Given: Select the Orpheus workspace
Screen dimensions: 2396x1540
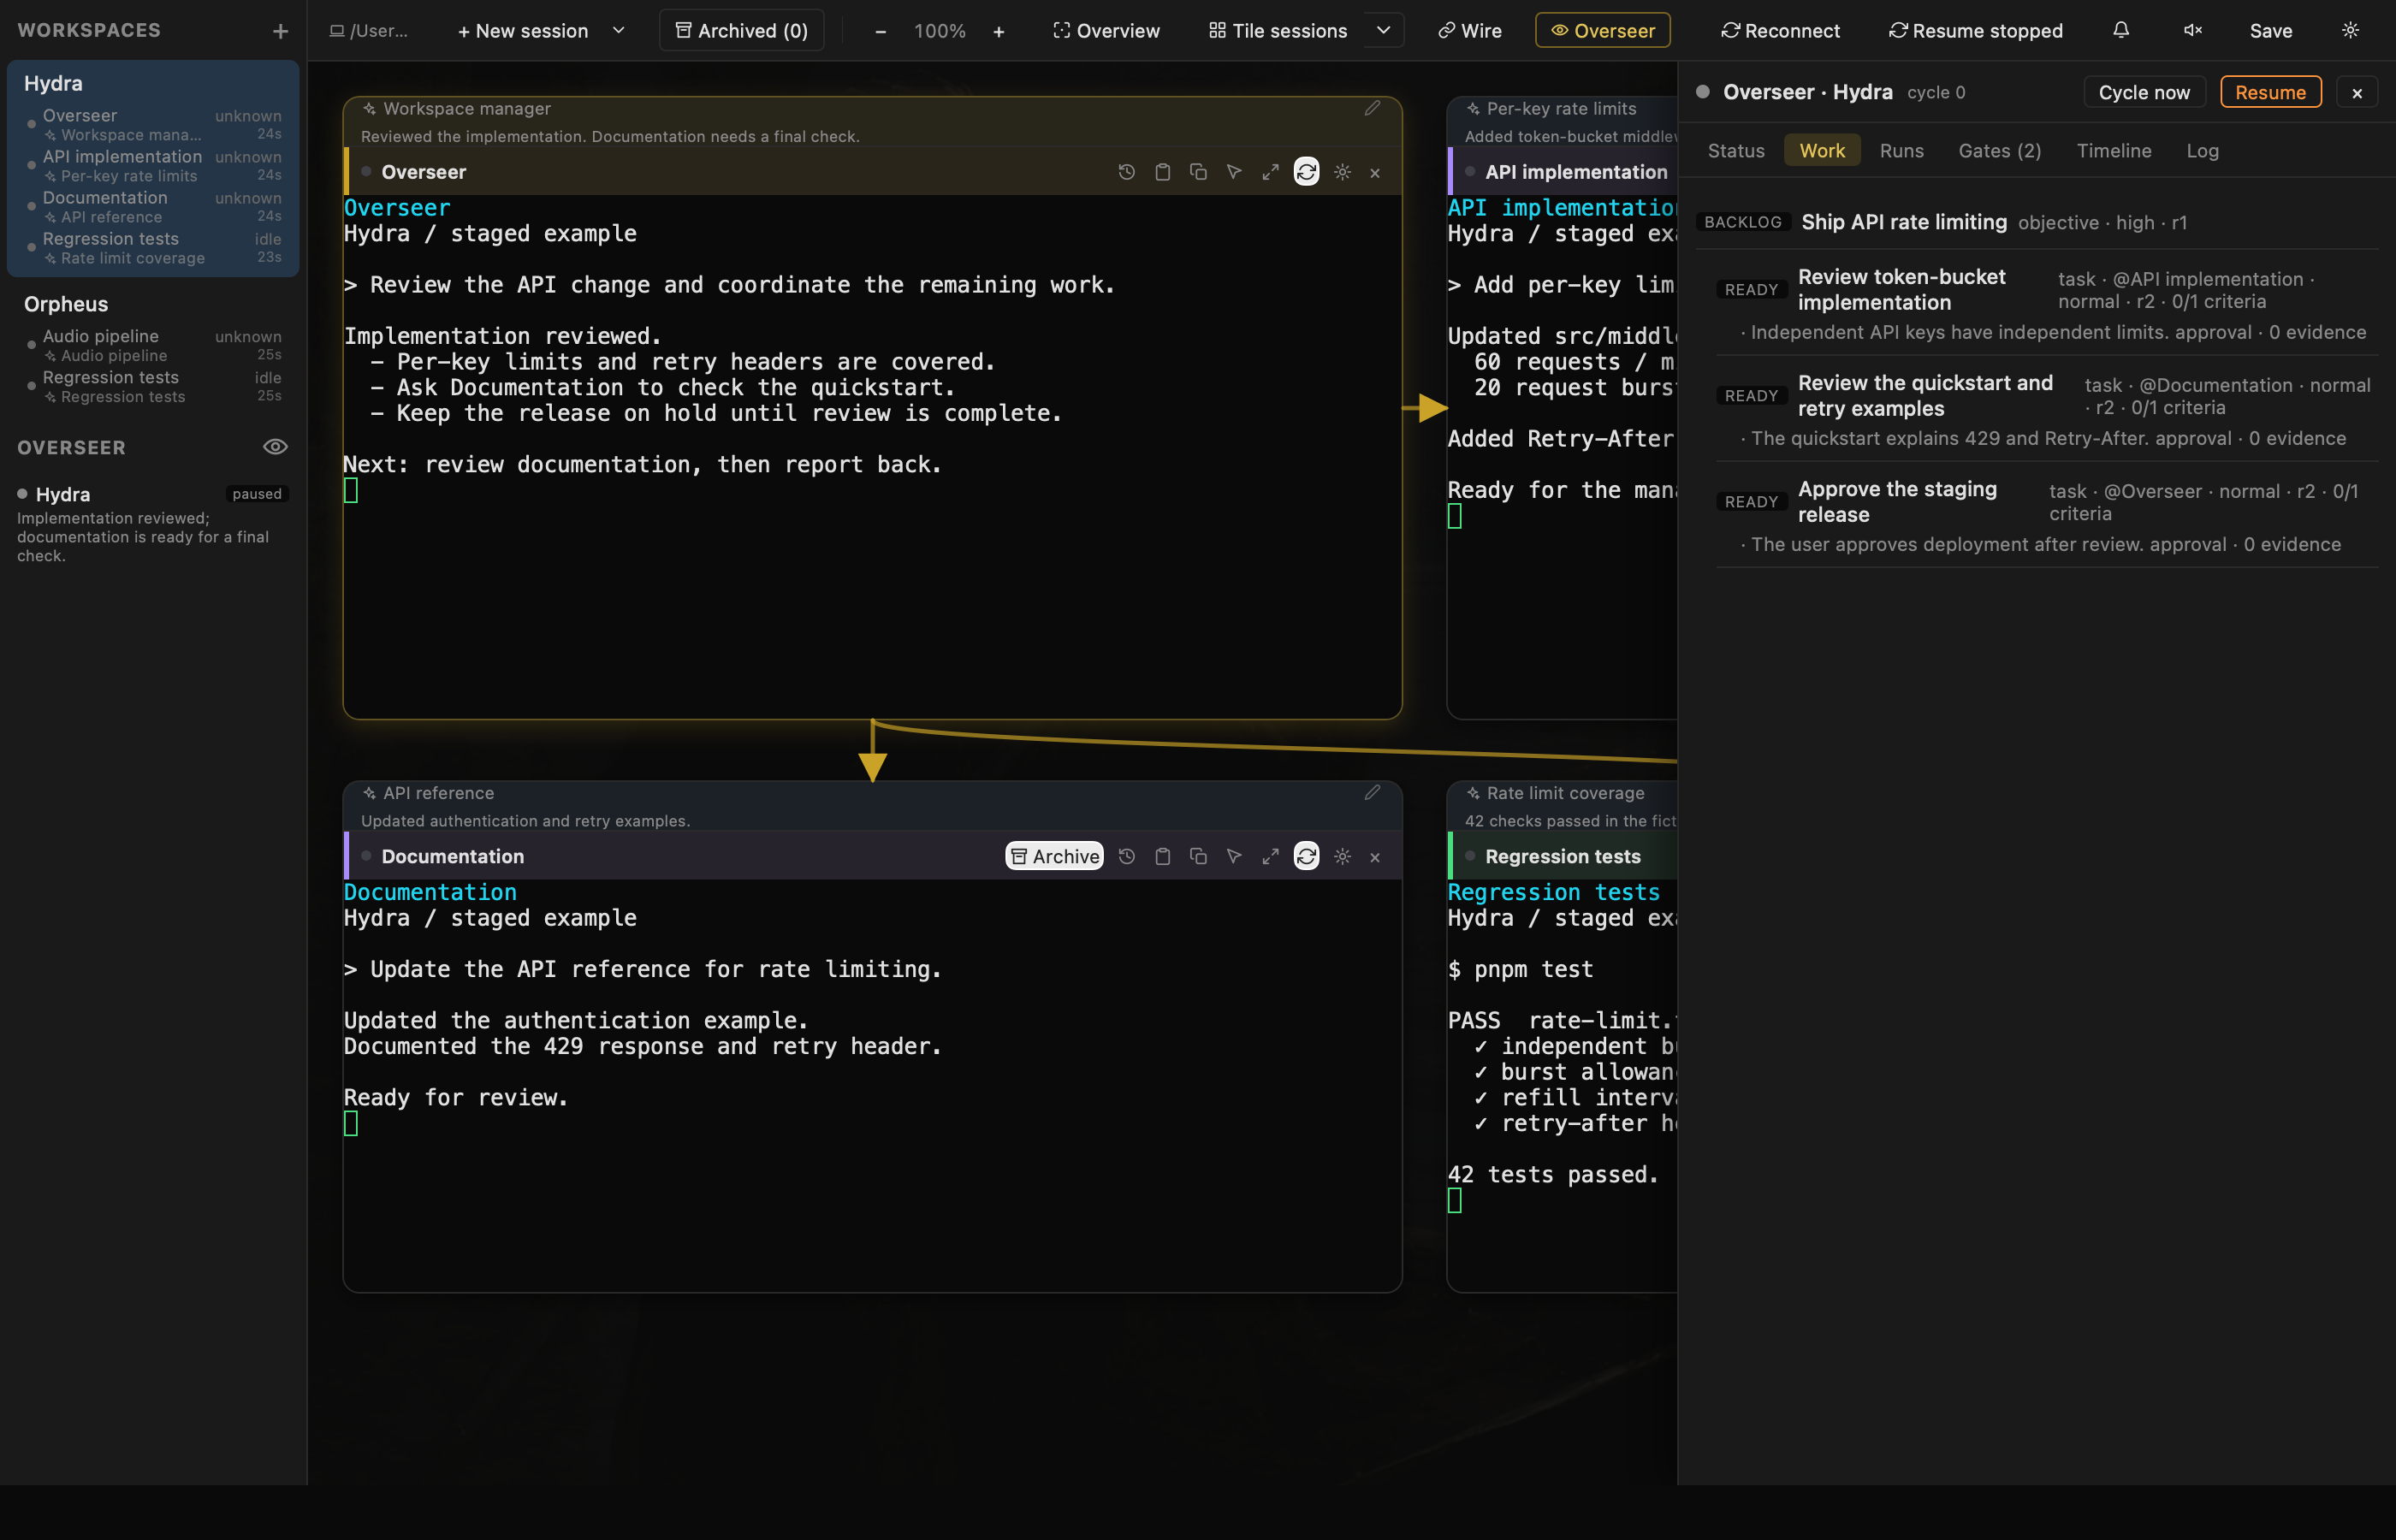Looking at the screenshot, I should pyautogui.click(x=66, y=304).
